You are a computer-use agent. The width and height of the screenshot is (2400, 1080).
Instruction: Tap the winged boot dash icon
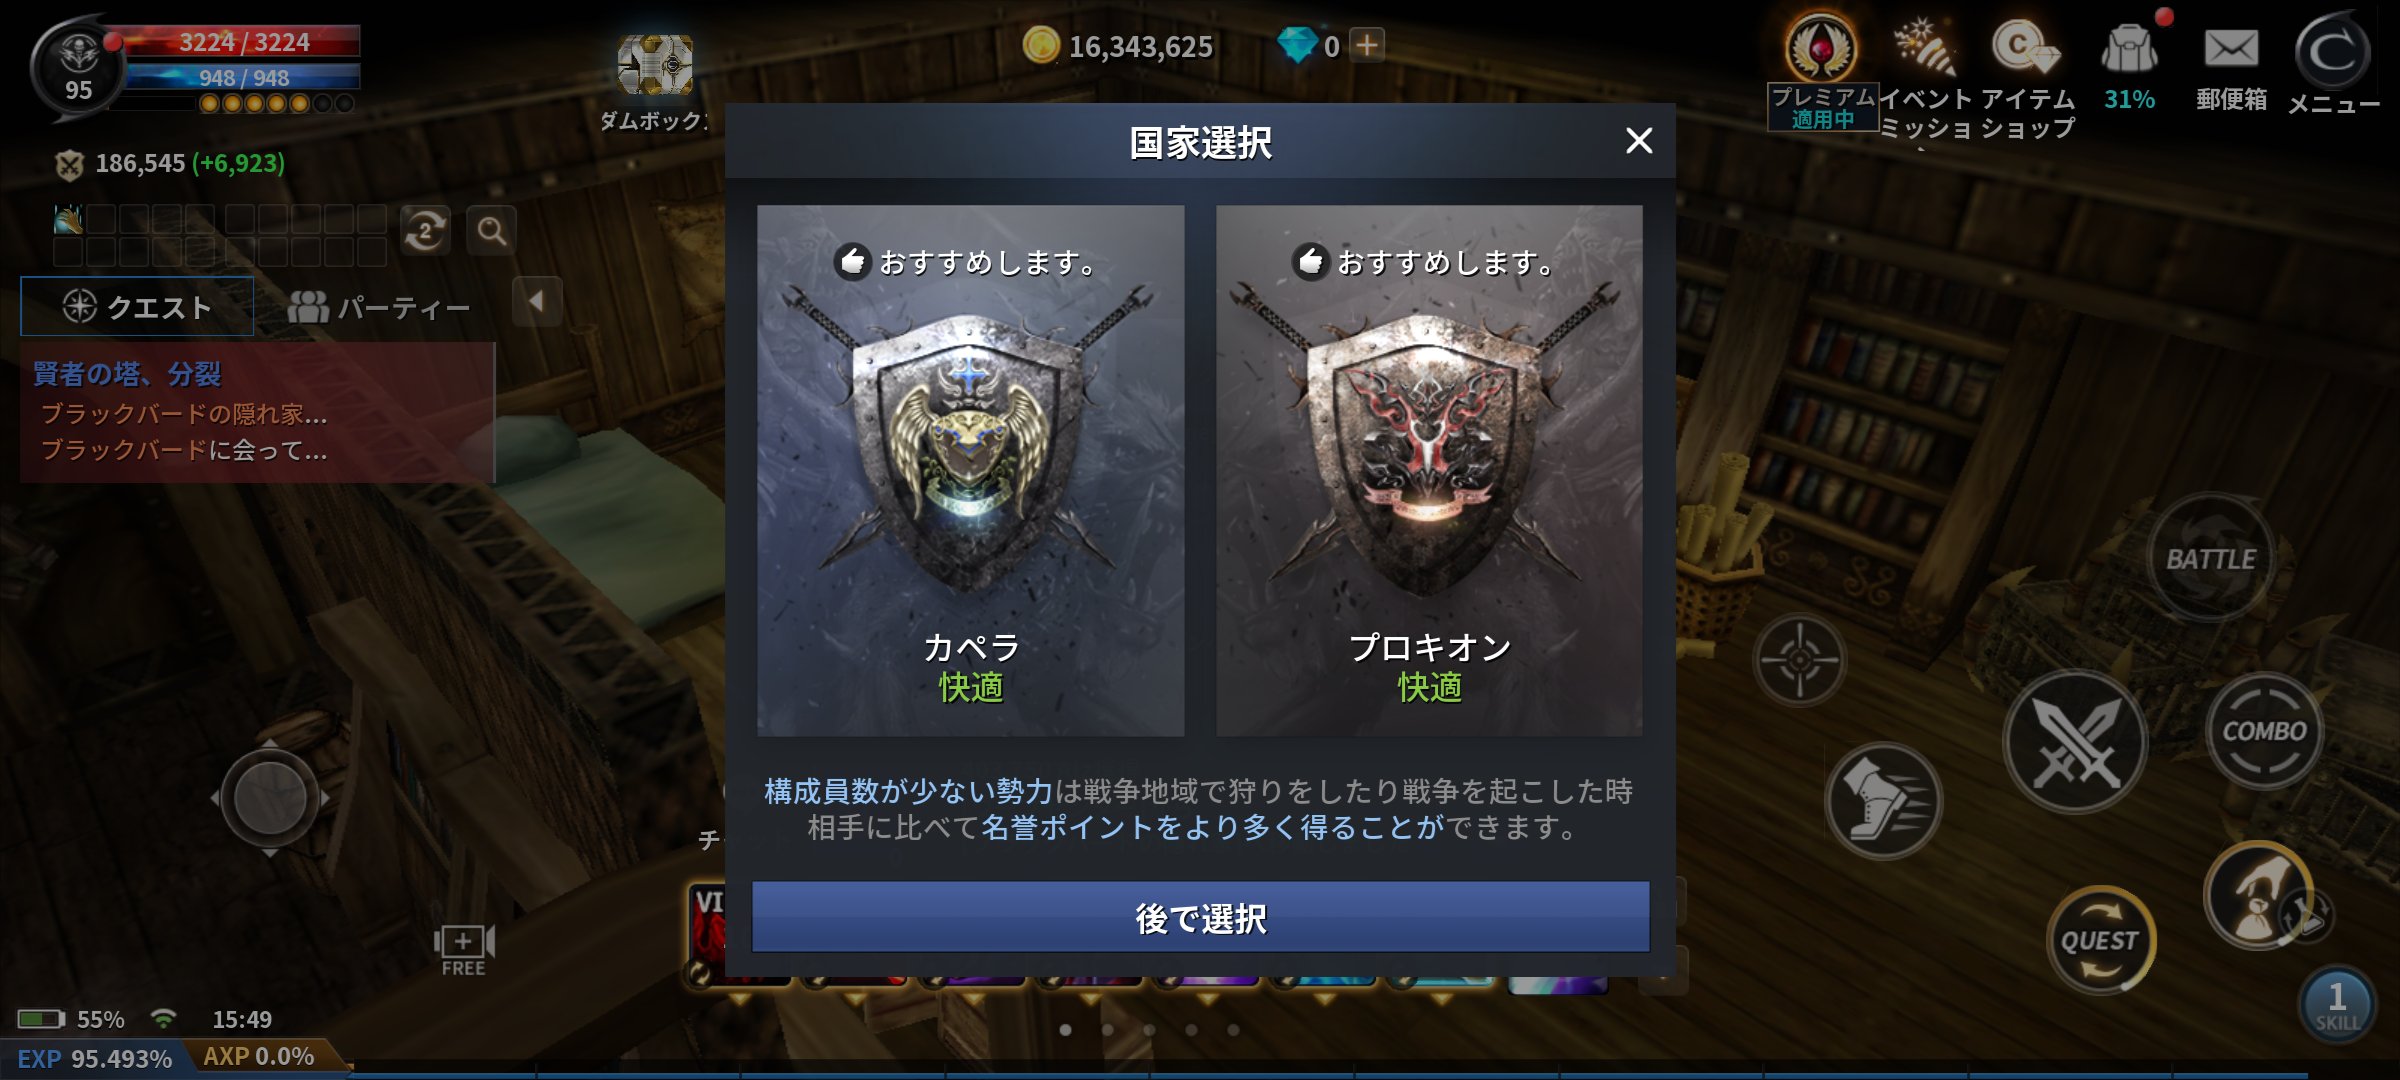pos(1884,800)
